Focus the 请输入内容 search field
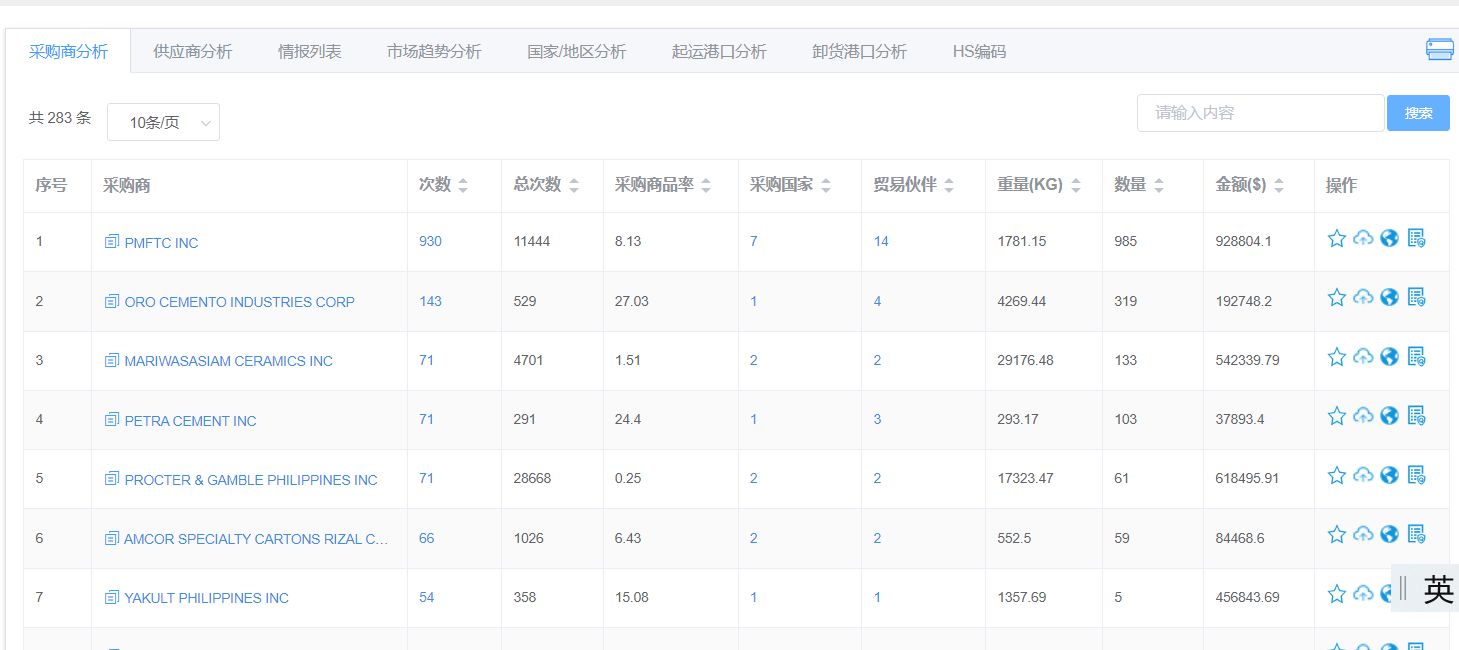1459x650 pixels. [x=1260, y=113]
